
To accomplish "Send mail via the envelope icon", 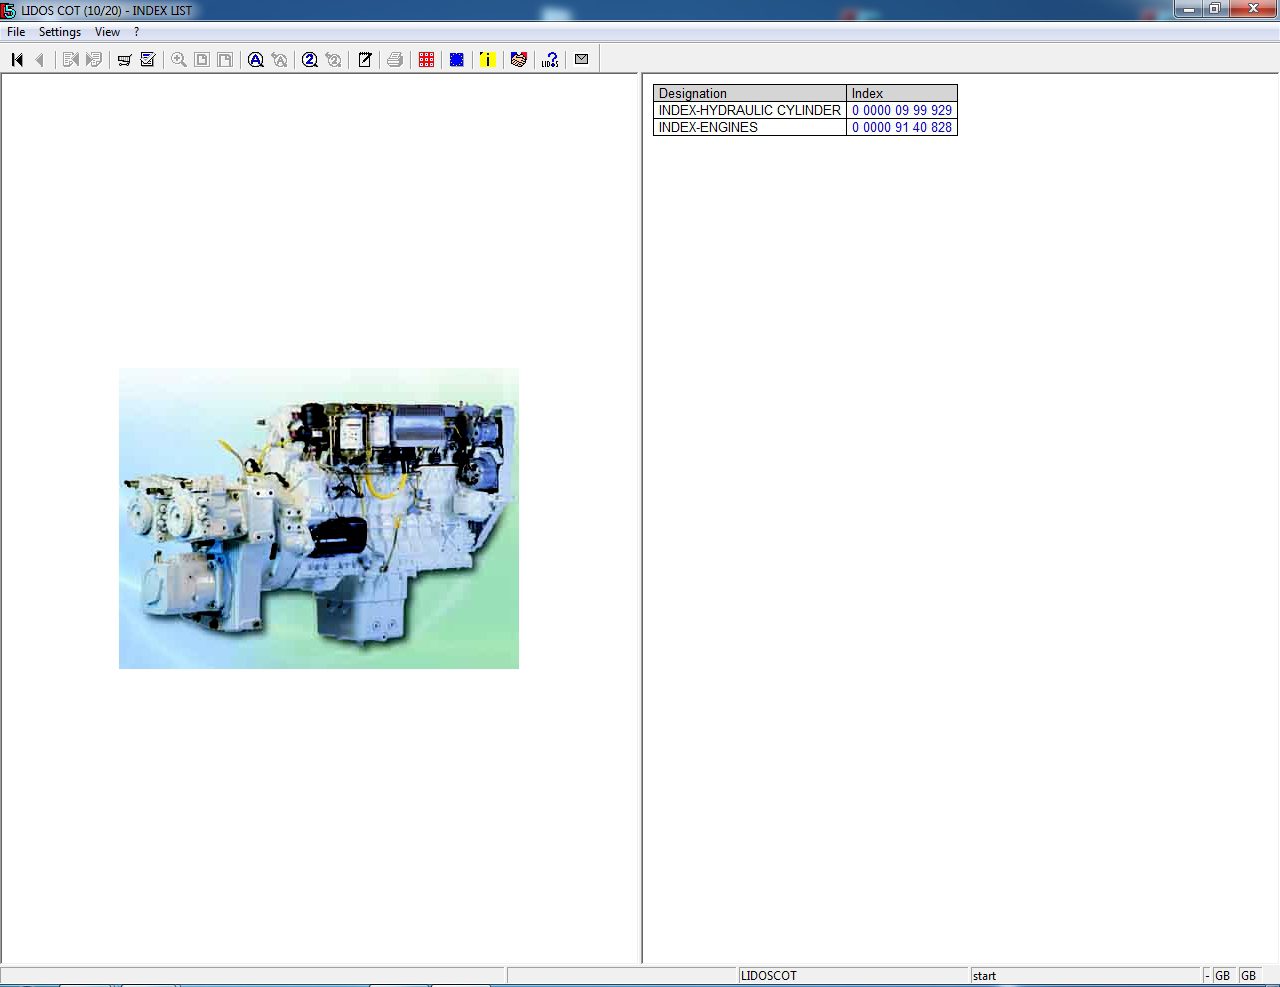I will pos(581,59).
